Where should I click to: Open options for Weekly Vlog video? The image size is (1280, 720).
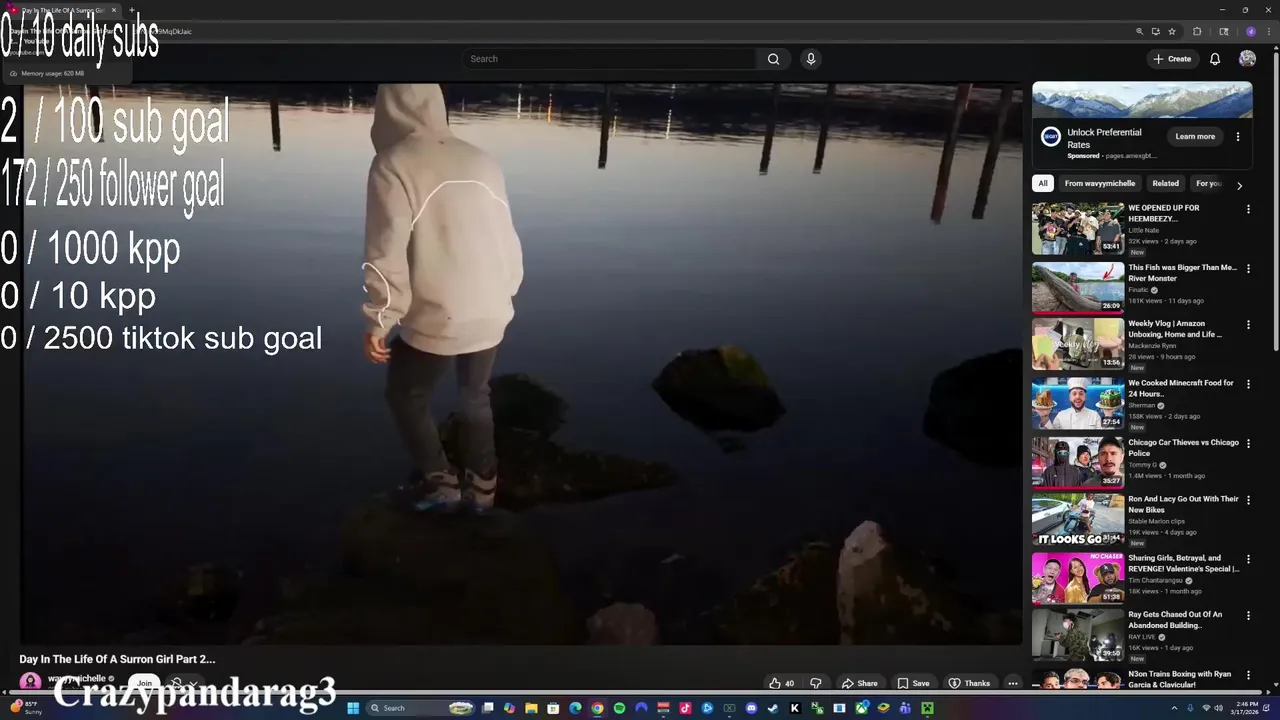coord(1248,325)
